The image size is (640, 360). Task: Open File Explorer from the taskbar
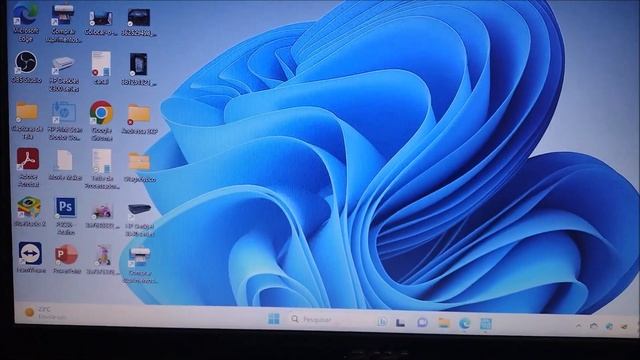443,323
